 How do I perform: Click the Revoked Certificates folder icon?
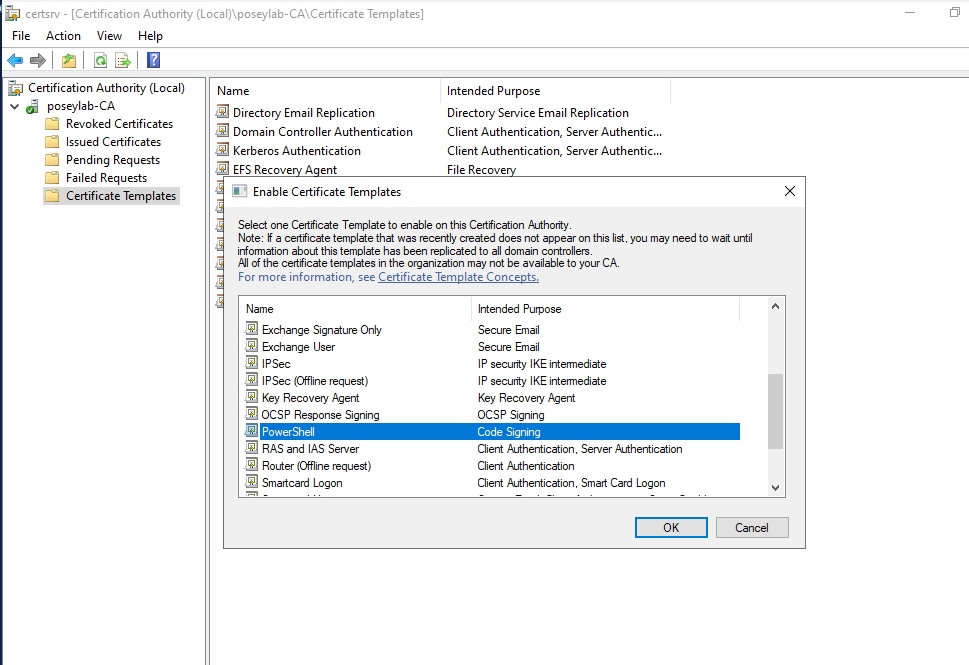[52, 123]
